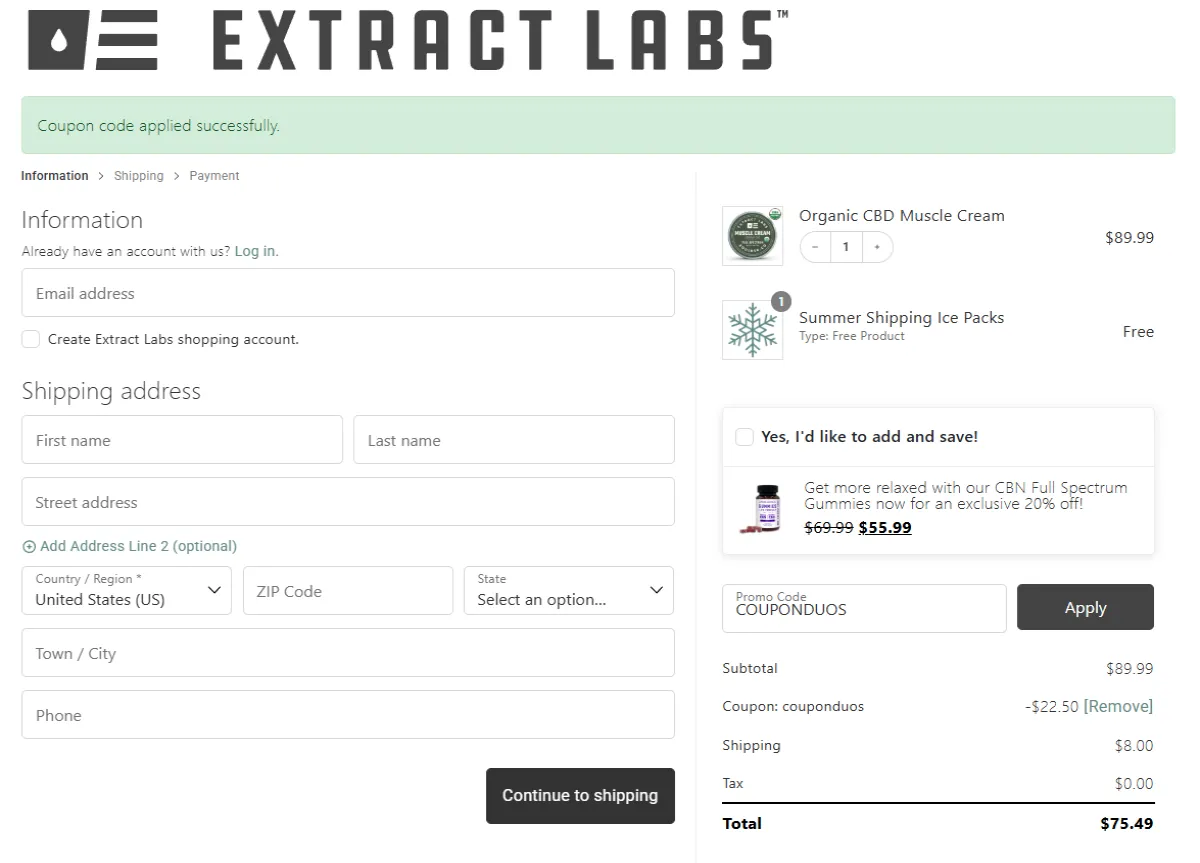
Task: Focus the Email address field
Action: (x=348, y=293)
